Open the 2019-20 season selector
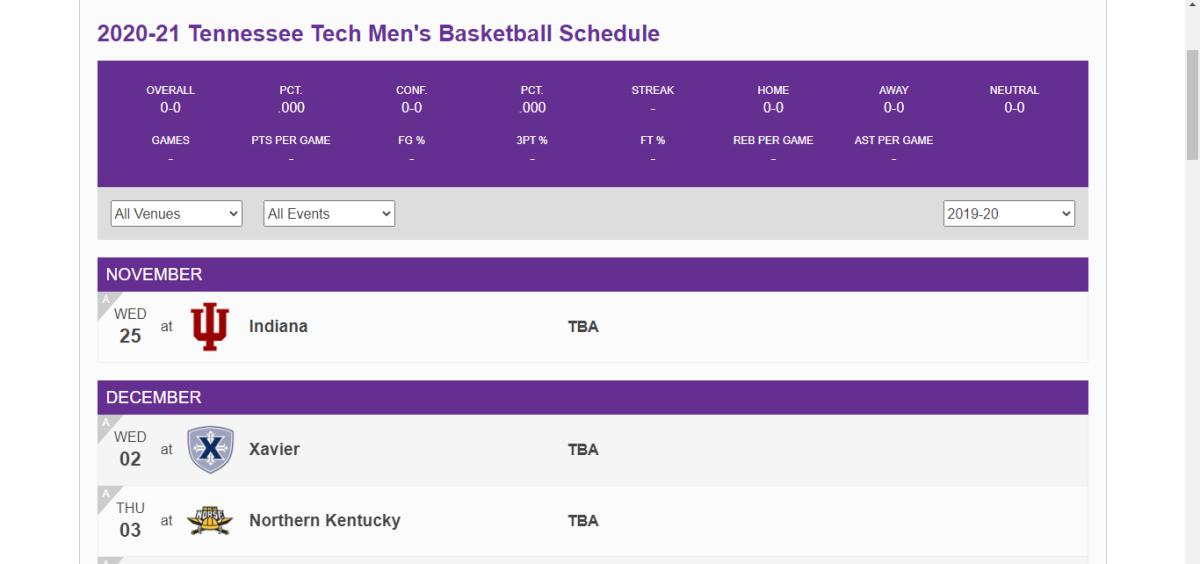The width and height of the screenshot is (1200, 564). pos(1008,214)
